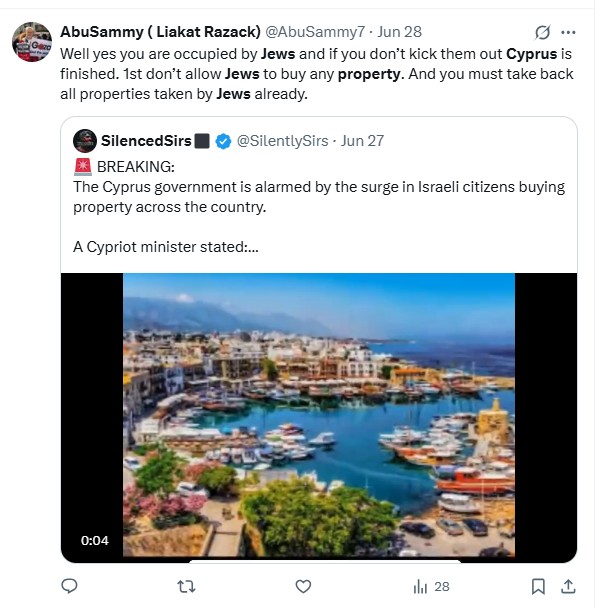The image size is (601, 608).
Task: Click the share post icon
Action: coord(567,586)
